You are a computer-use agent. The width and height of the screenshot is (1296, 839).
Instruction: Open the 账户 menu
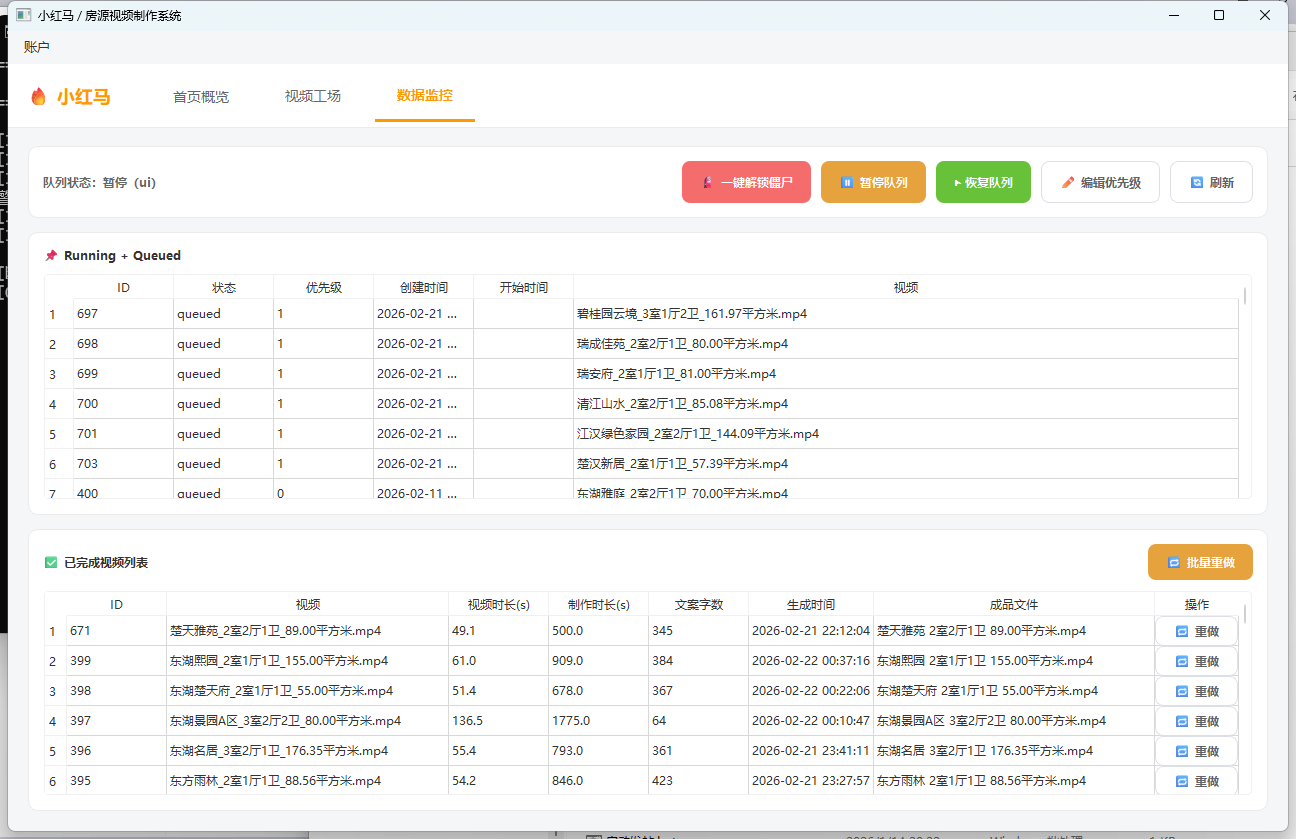click(37, 47)
